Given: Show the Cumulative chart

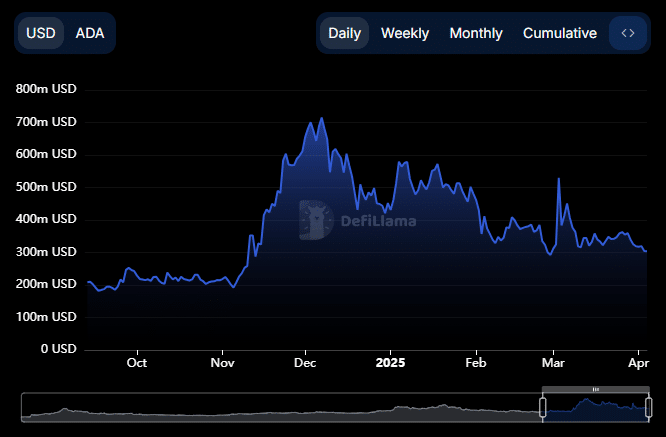Looking at the screenshot, I should pos(560,33).
